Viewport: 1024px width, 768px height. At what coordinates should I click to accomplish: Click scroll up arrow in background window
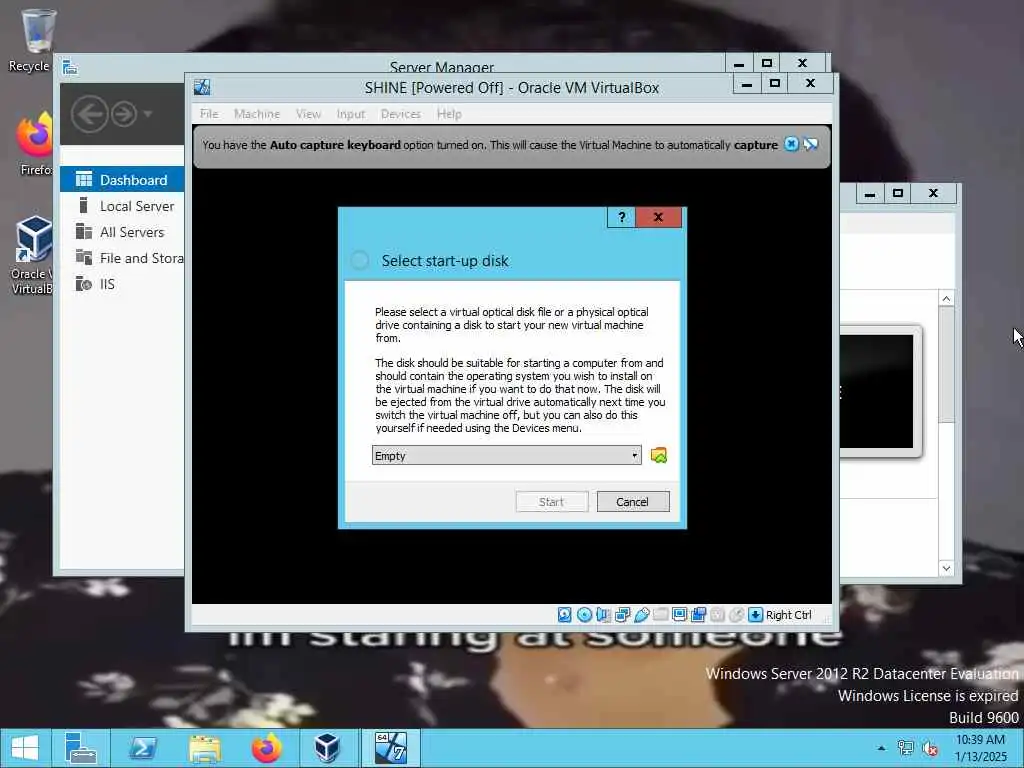(946, 299)
